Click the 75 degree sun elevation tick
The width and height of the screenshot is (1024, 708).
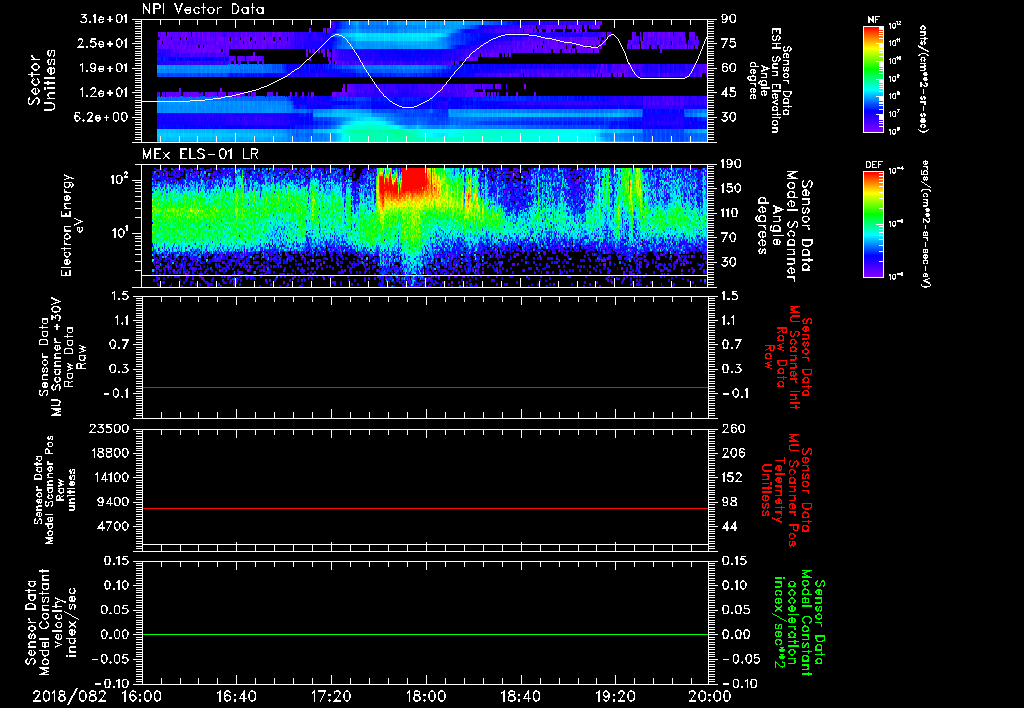point(729,43)
